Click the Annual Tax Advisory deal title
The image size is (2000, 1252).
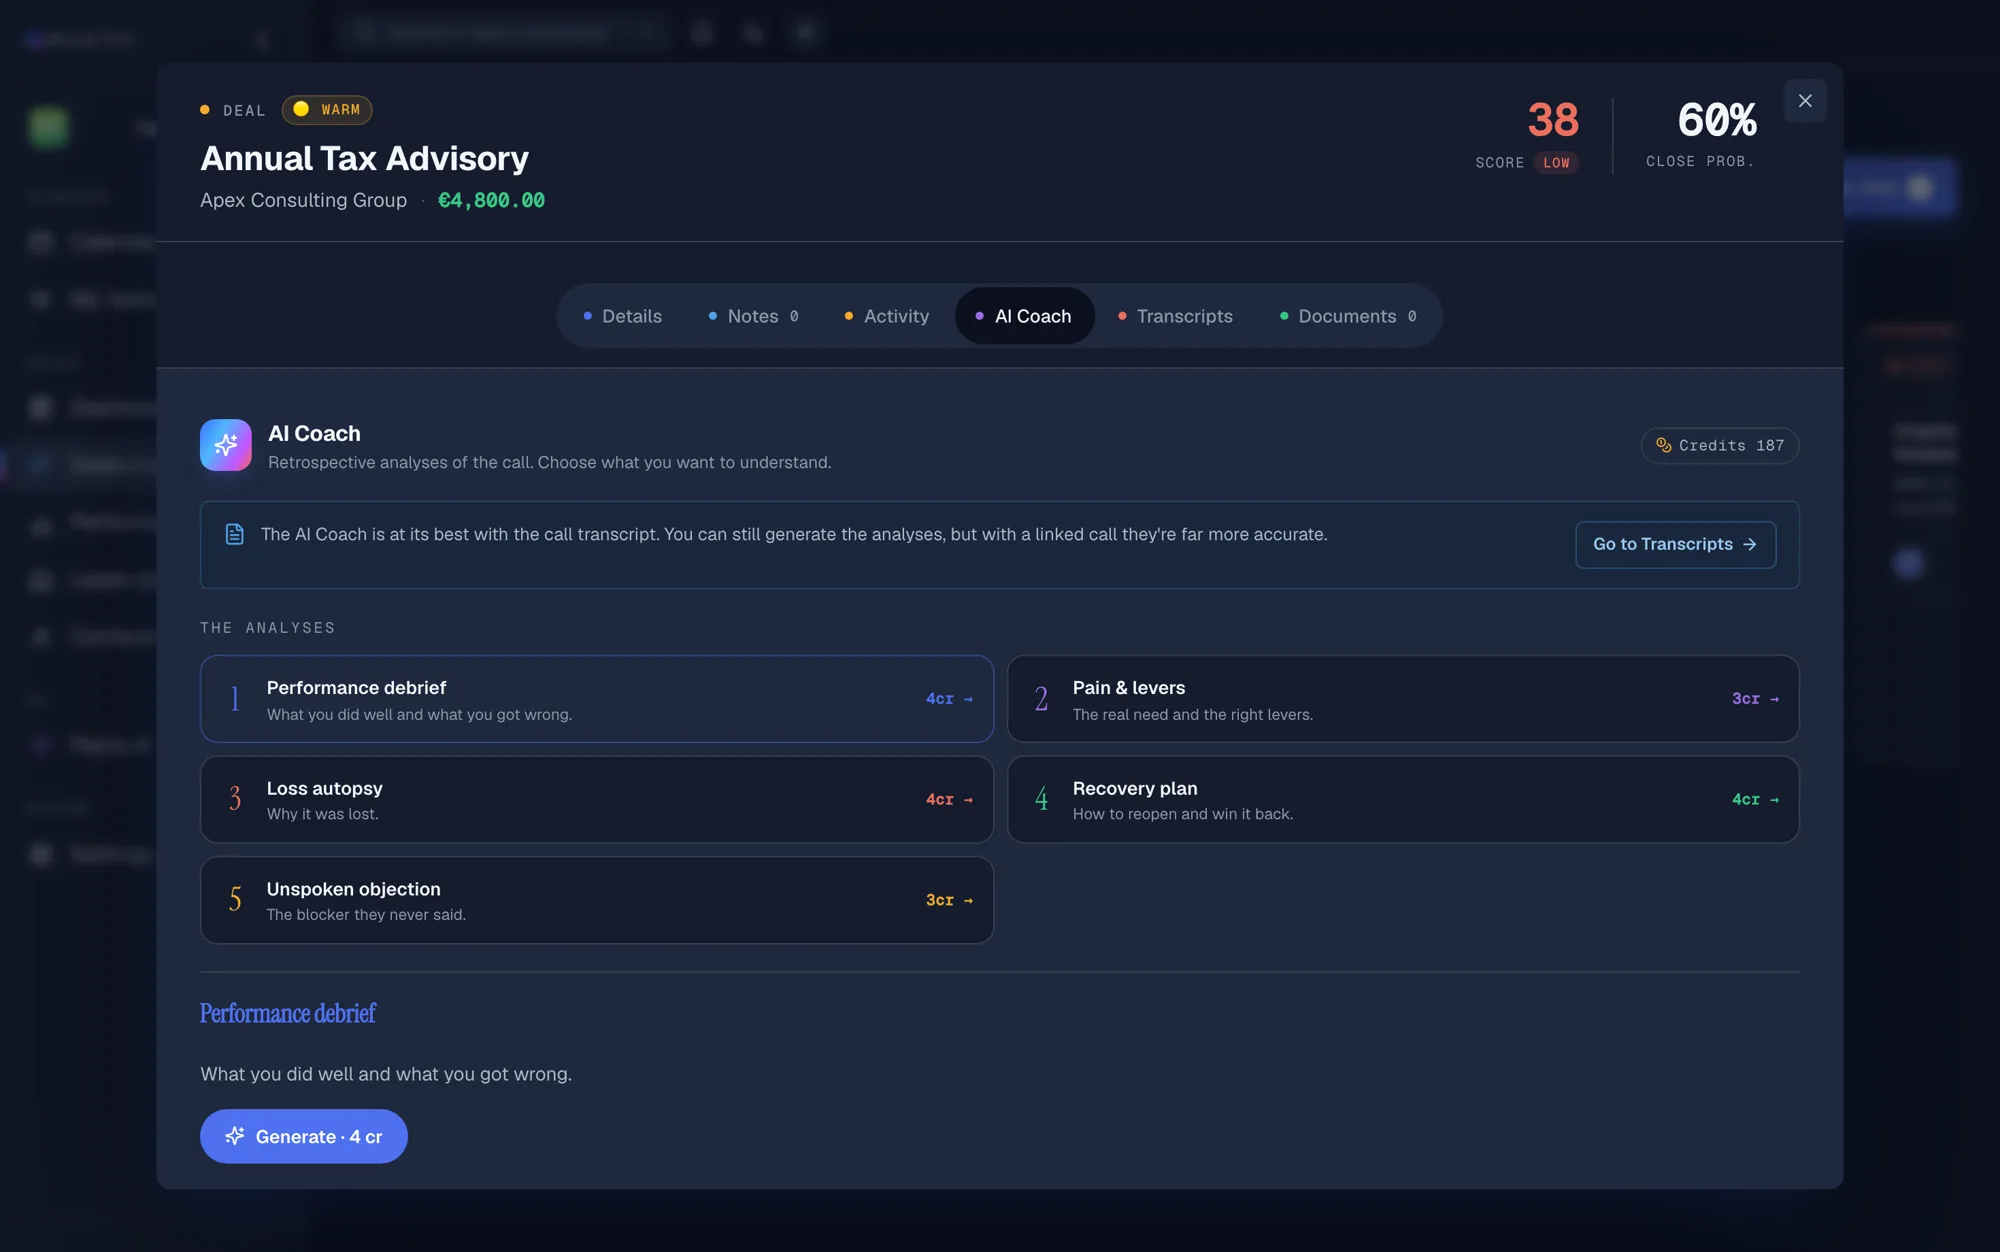tap(364, 158)
